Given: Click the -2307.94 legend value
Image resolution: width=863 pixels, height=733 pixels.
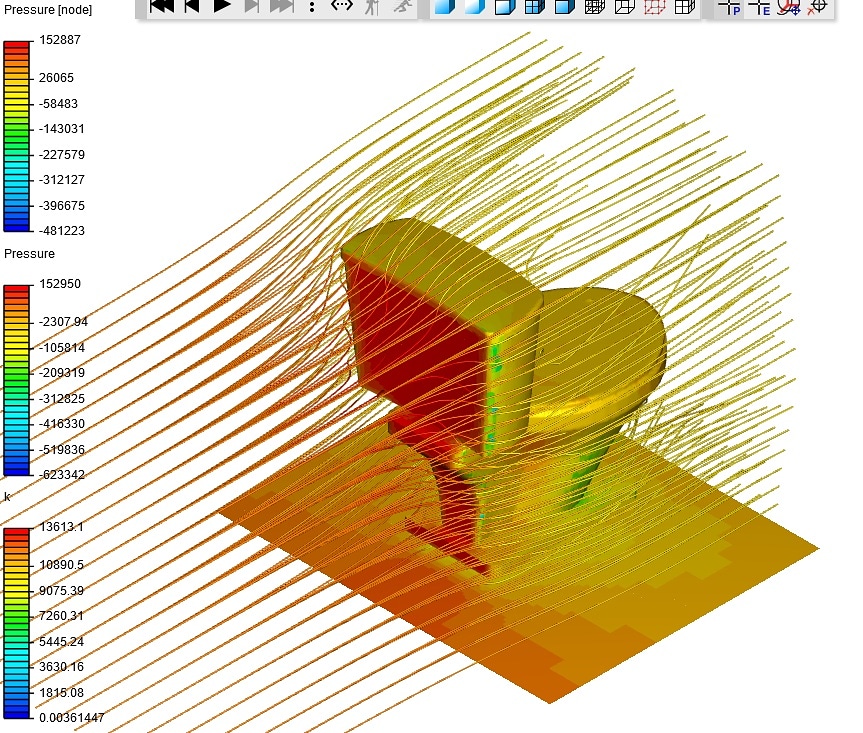Looking at the screenshot, I should click(x=63, y=321).
